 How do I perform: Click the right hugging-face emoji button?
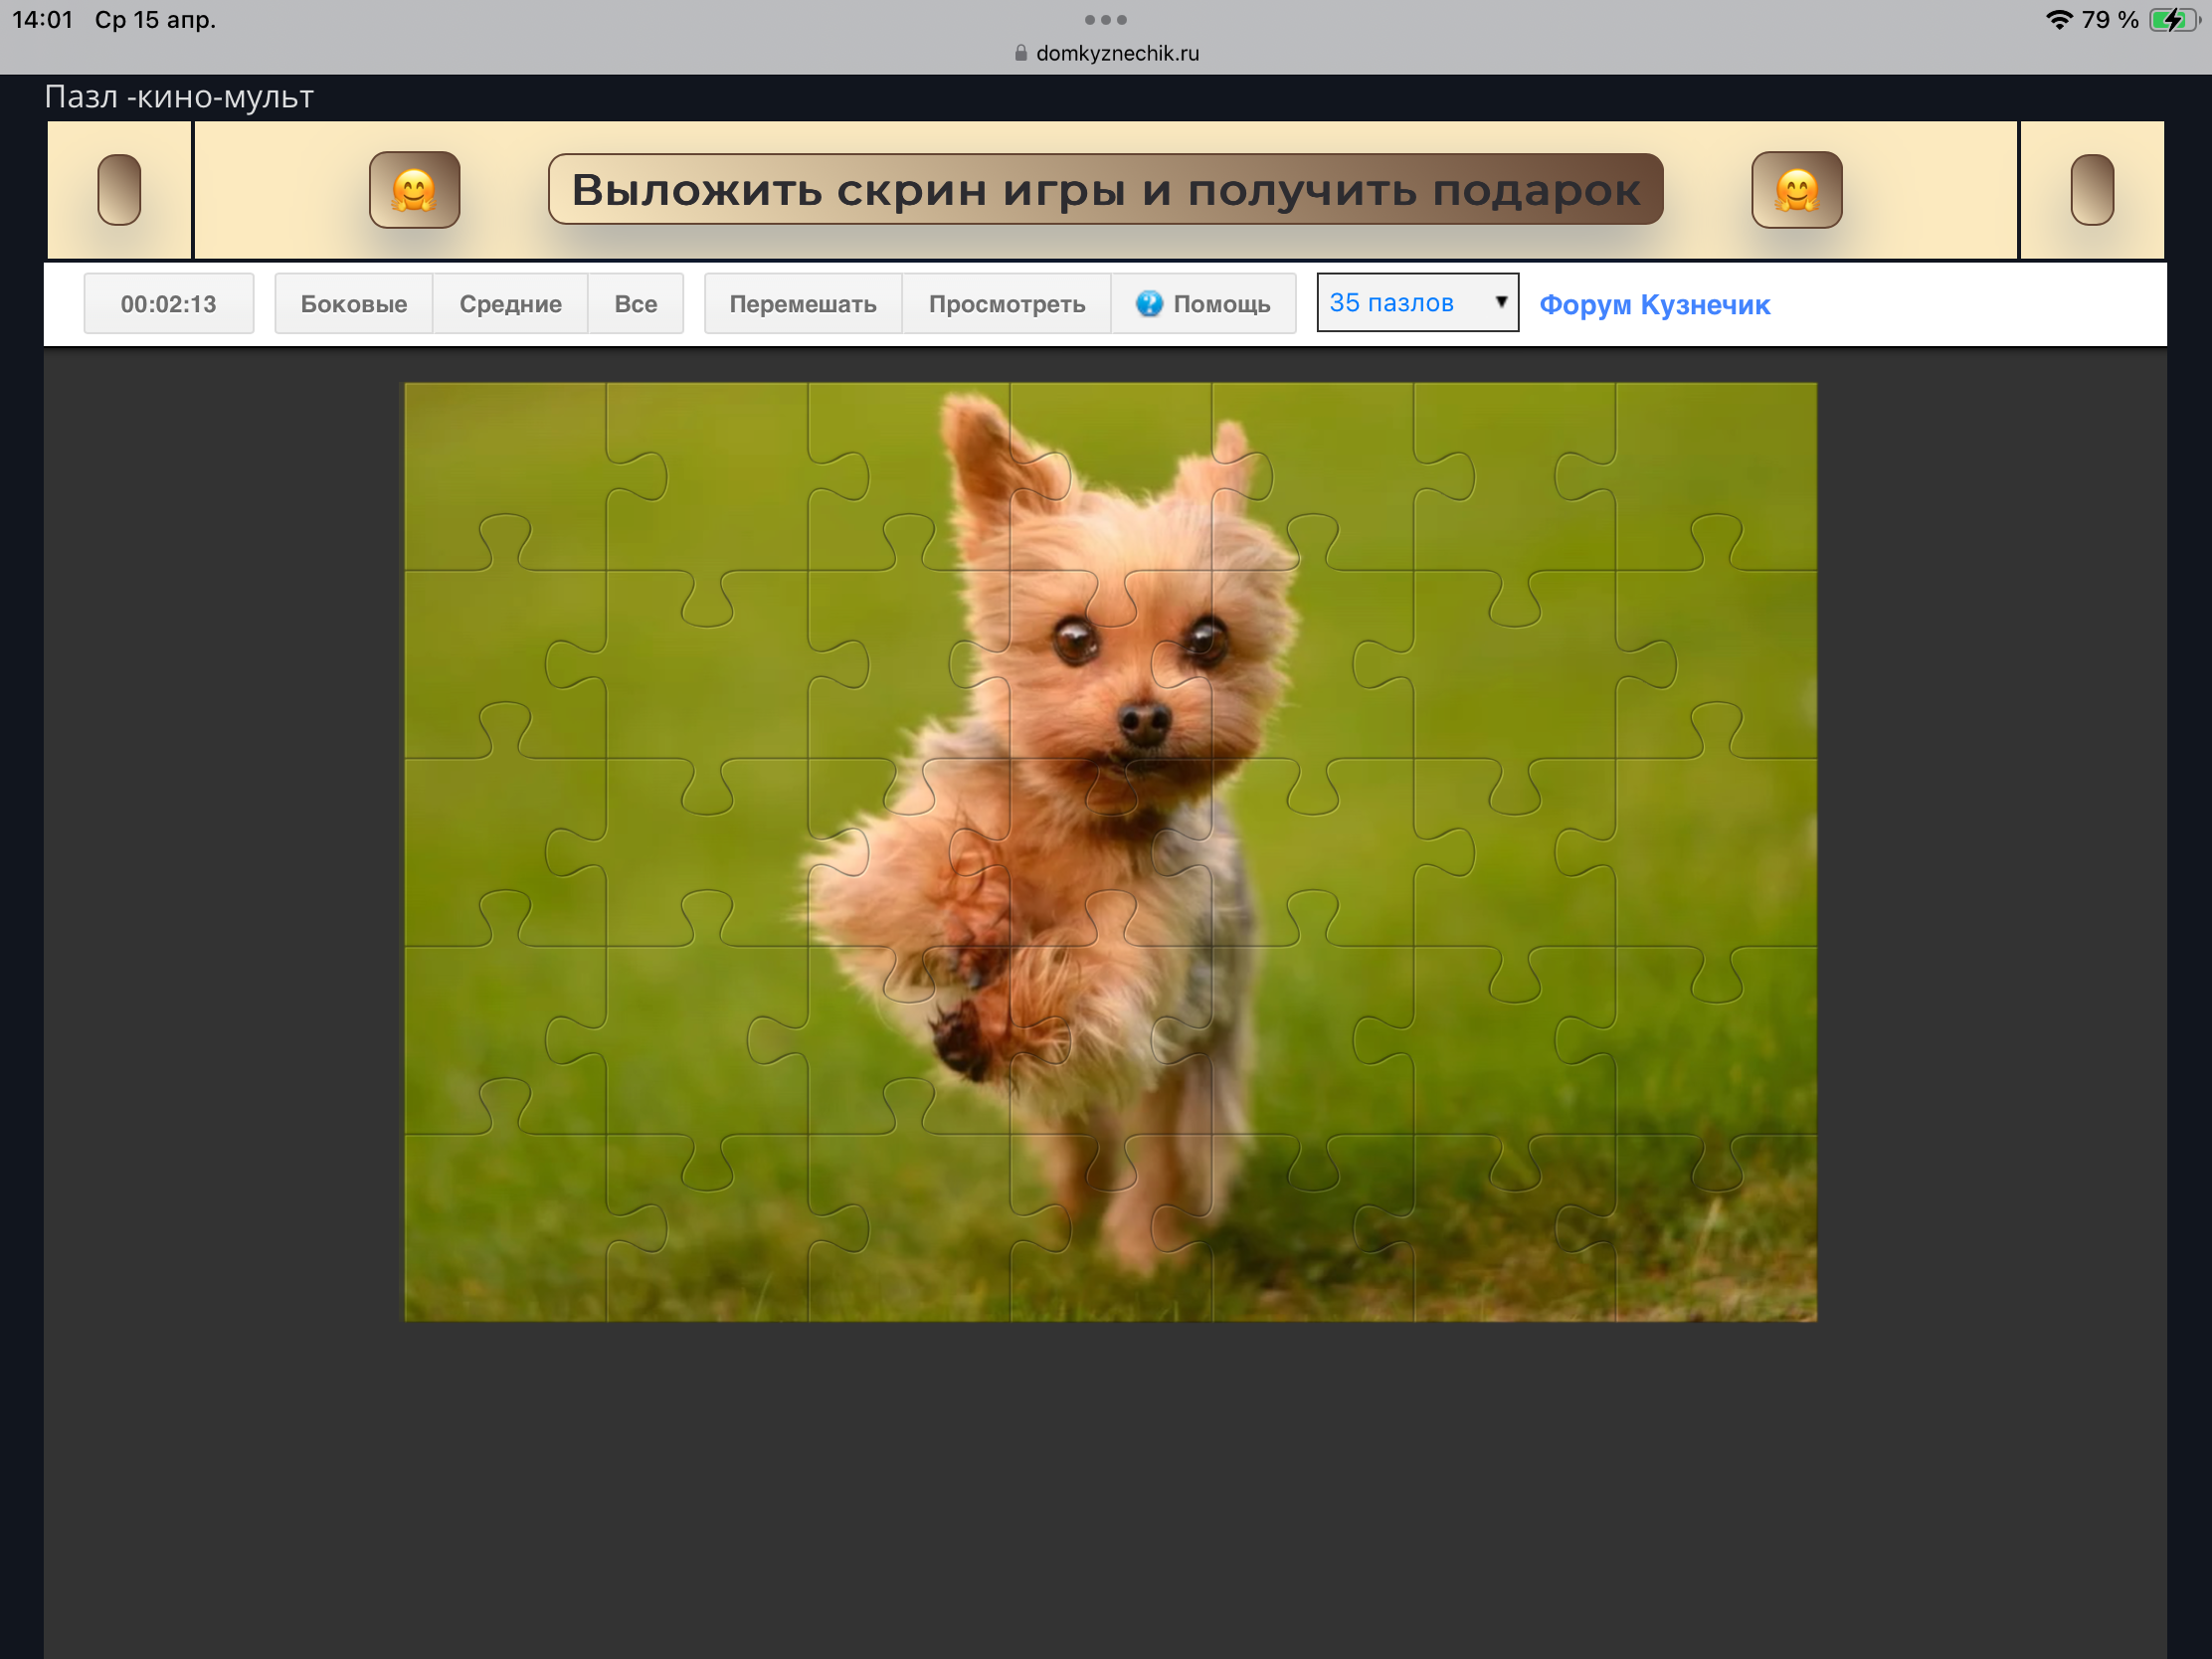(x=1796, y=190)
